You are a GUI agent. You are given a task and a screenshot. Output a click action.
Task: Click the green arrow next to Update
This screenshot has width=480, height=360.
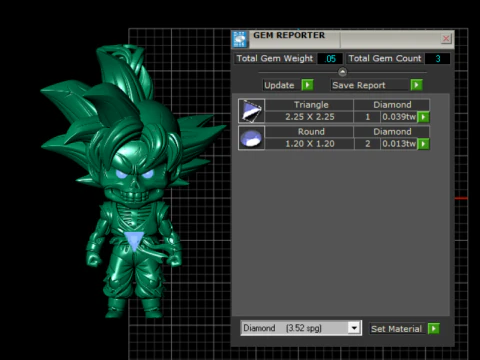307,85
